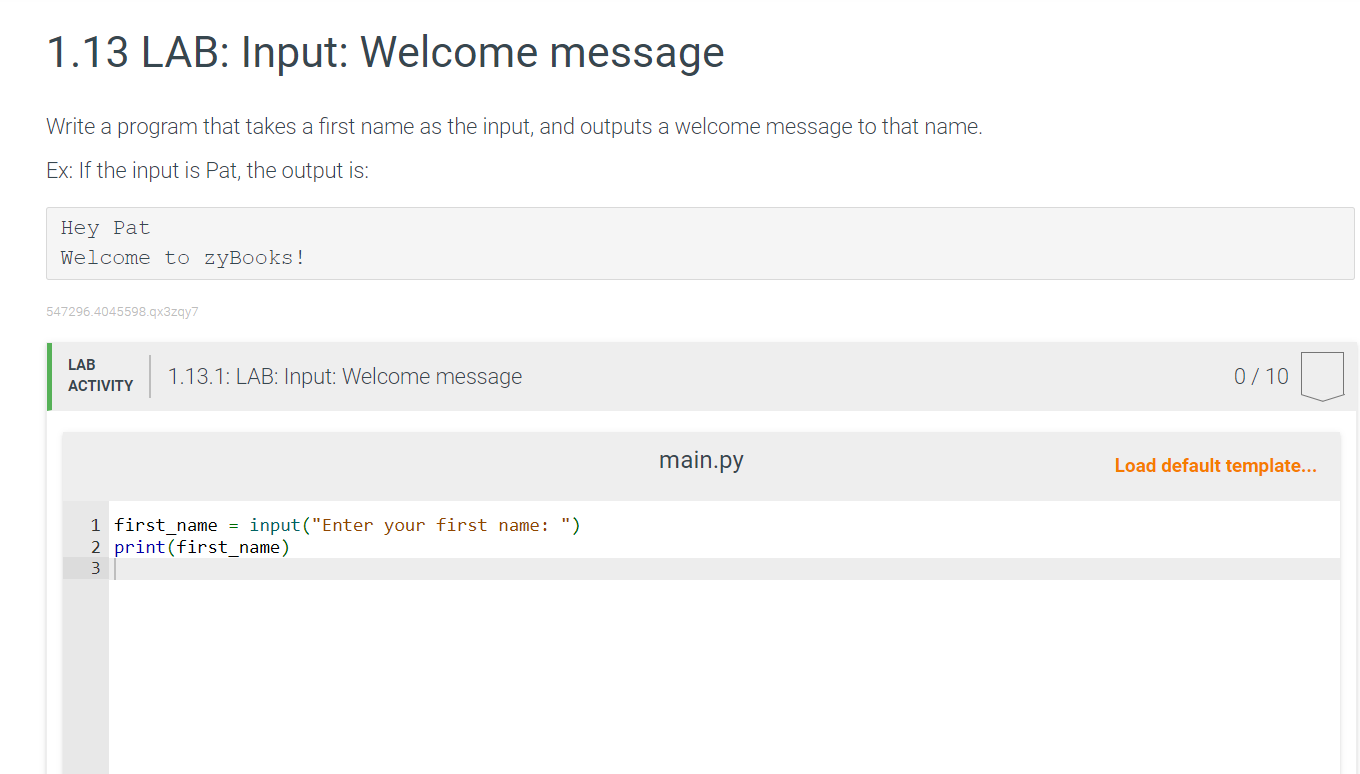This screenshot has height=774, width=1360.
Task: Click line number 1 in the gutter
Action: [x=95, y=524]
